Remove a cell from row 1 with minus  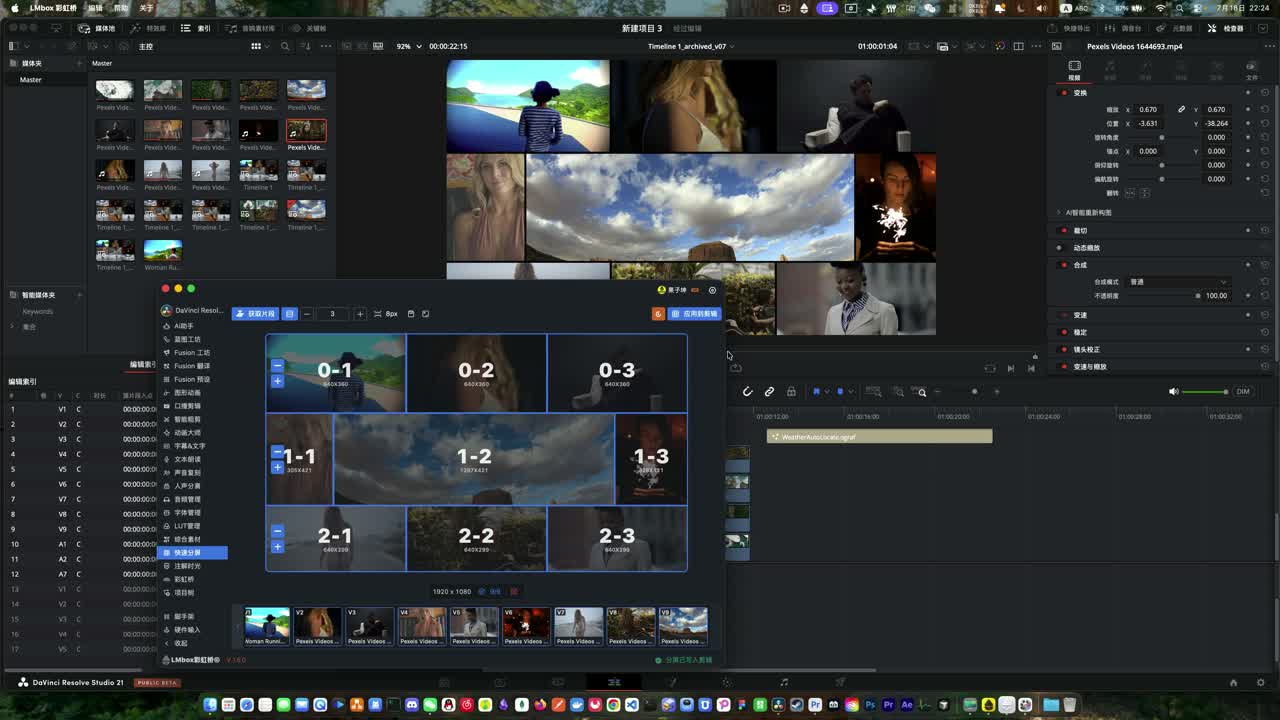click(x=277, y=452)
